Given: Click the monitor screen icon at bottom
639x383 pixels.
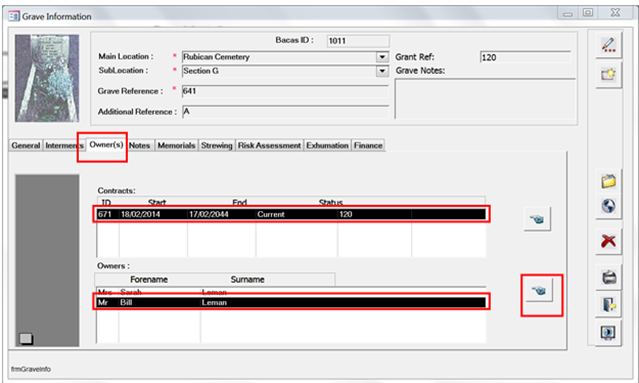Looking at the screenshot, I should coord(608,333).
